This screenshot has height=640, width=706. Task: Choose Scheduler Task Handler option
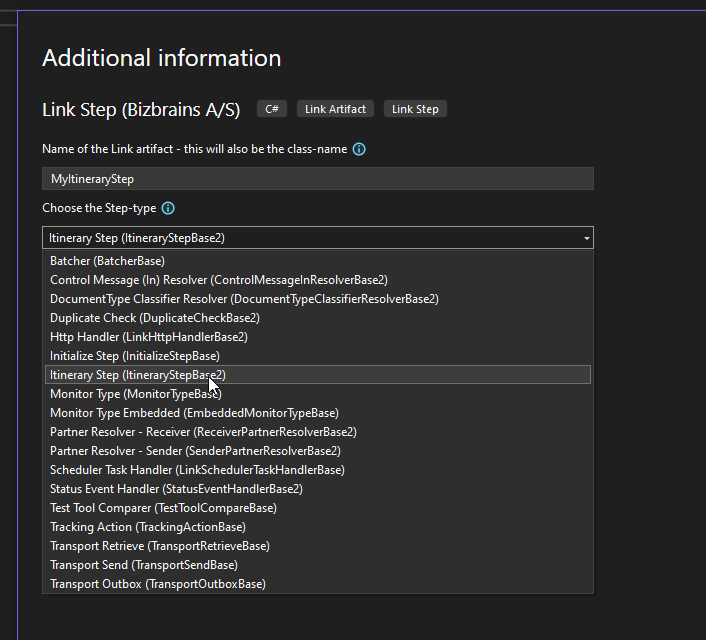click(197, 470)
